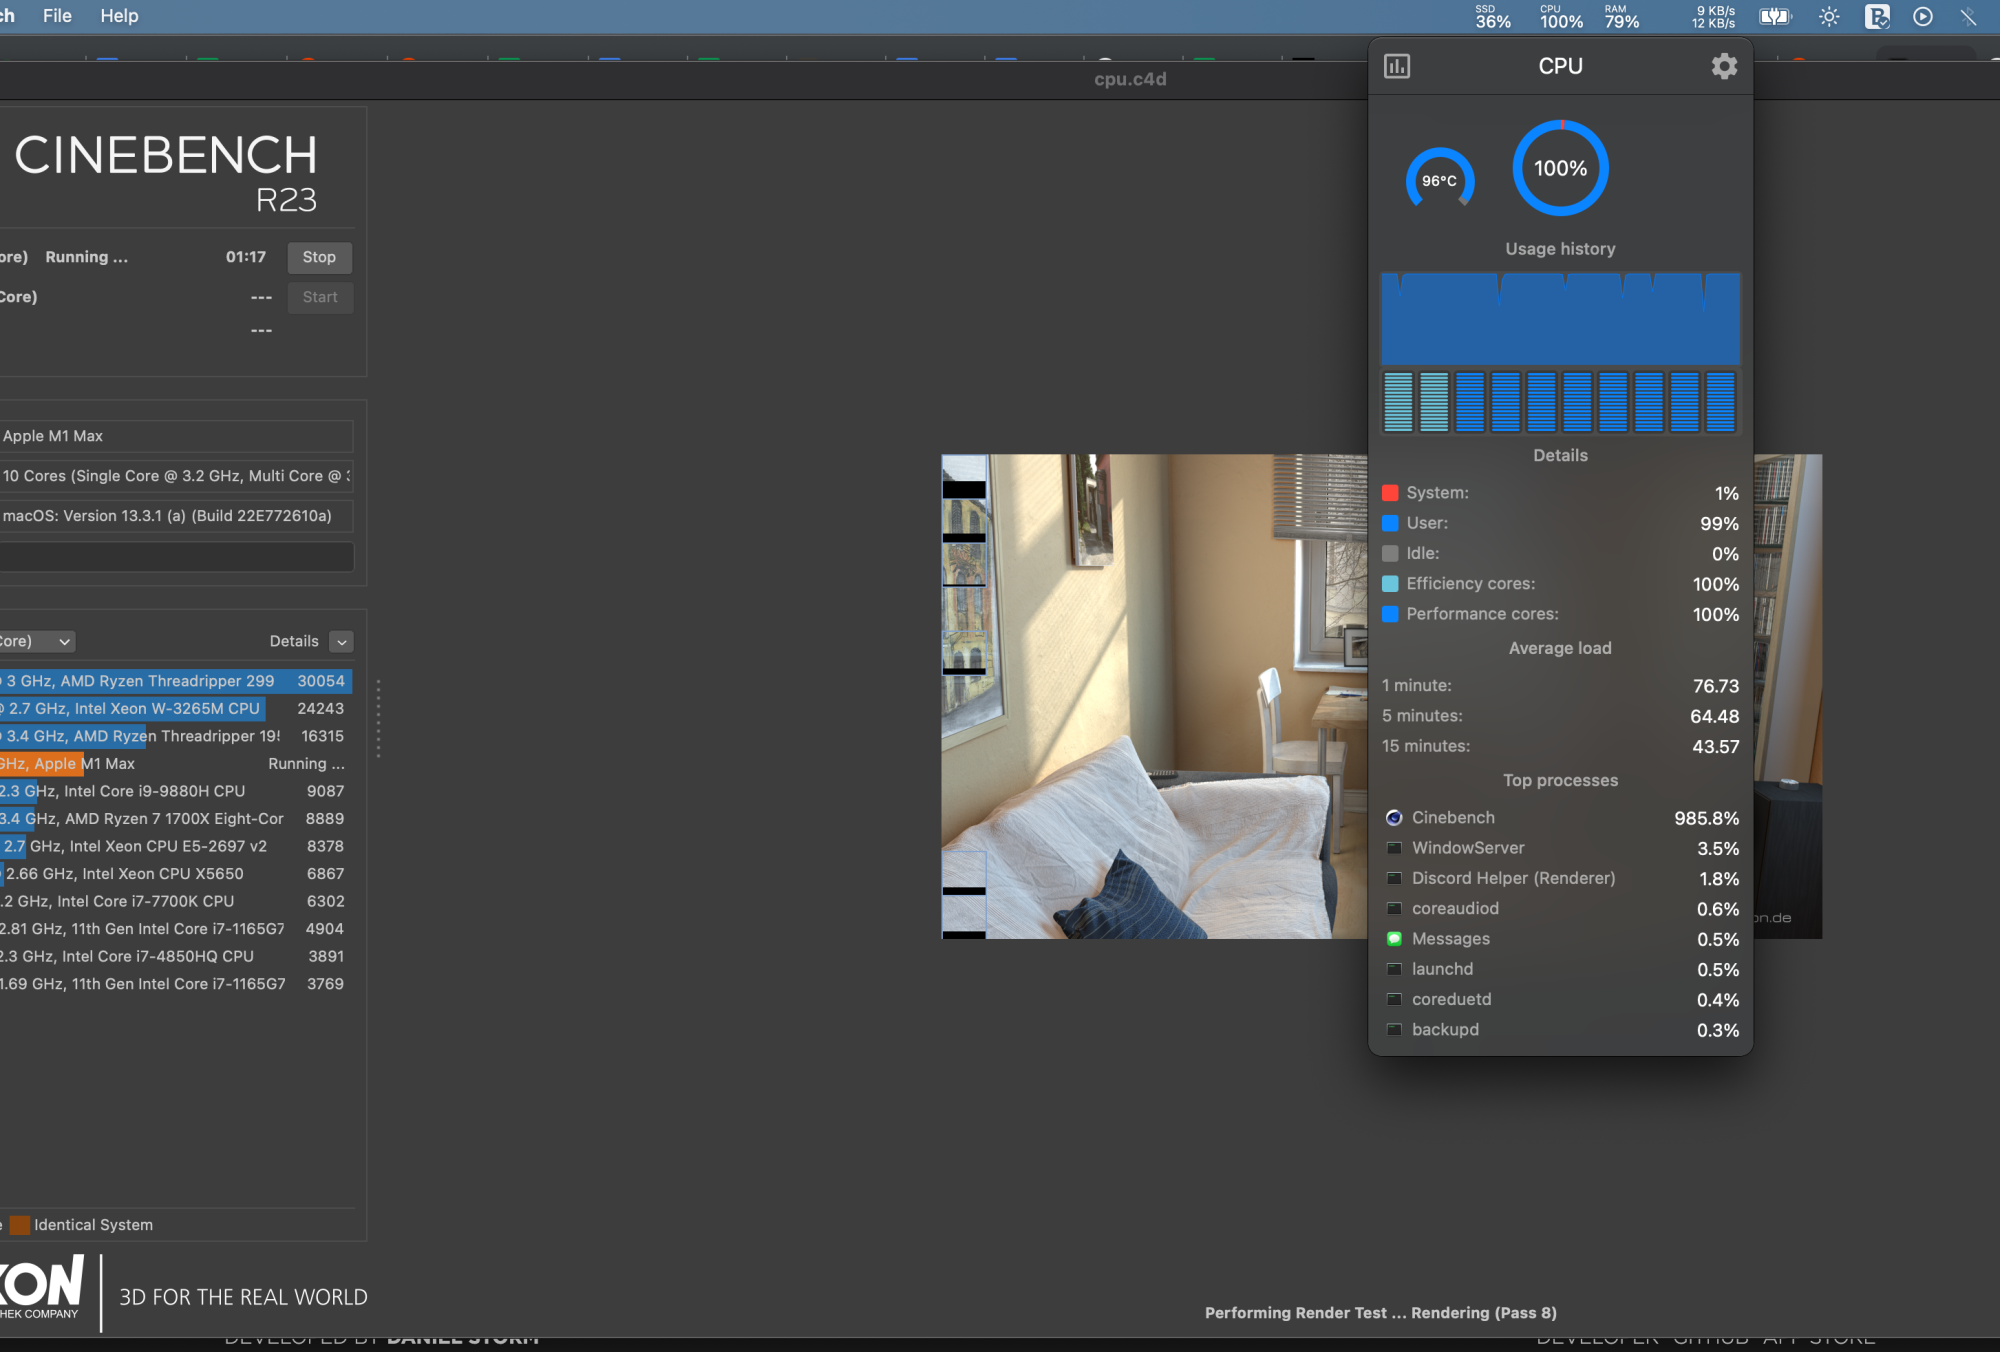Click the Cinebench process icon

point(1394,818)
